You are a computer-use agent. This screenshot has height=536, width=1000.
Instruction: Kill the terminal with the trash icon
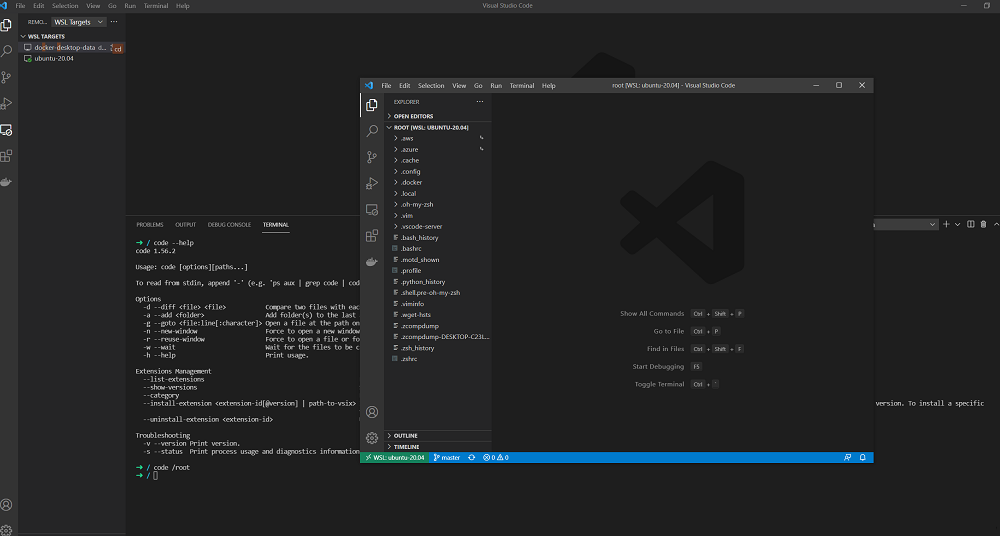pyautogui.click(x=983, y=224)
